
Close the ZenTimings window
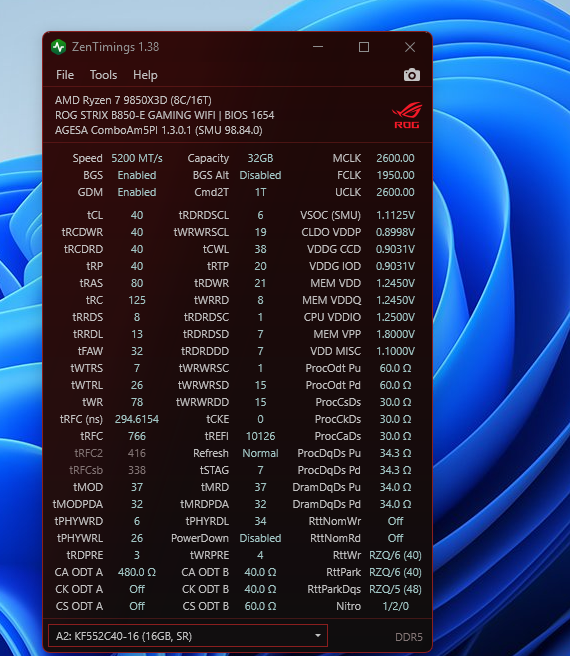[x=410, y=47]
